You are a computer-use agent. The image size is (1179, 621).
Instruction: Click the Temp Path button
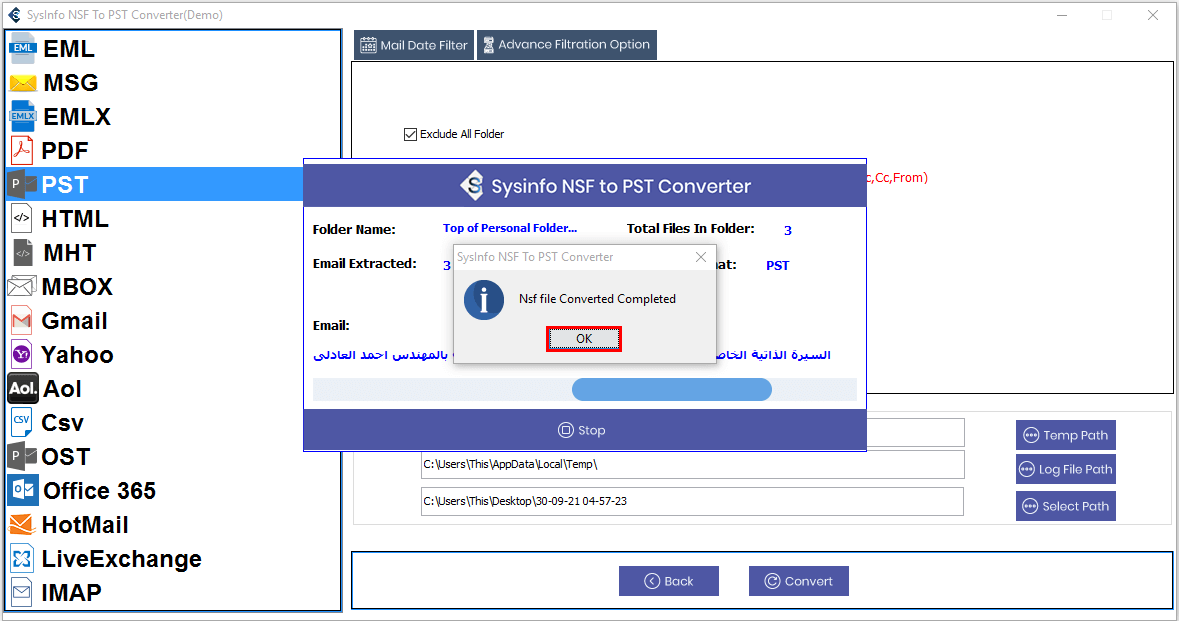coord(1065,435)
